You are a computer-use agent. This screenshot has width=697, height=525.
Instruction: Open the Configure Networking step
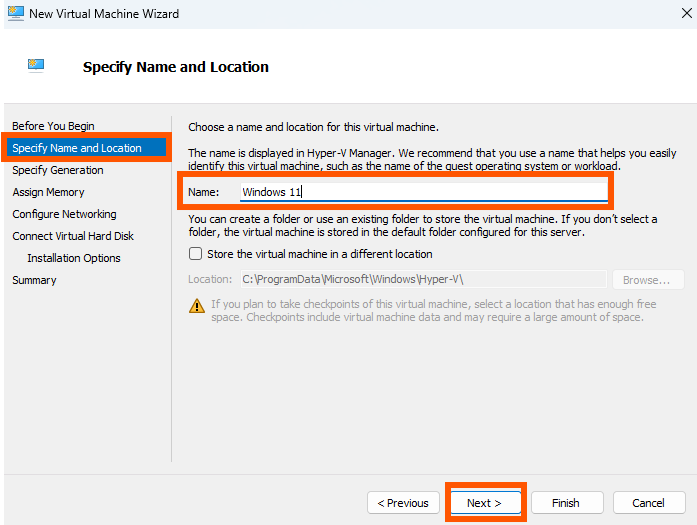pos(64,214)
